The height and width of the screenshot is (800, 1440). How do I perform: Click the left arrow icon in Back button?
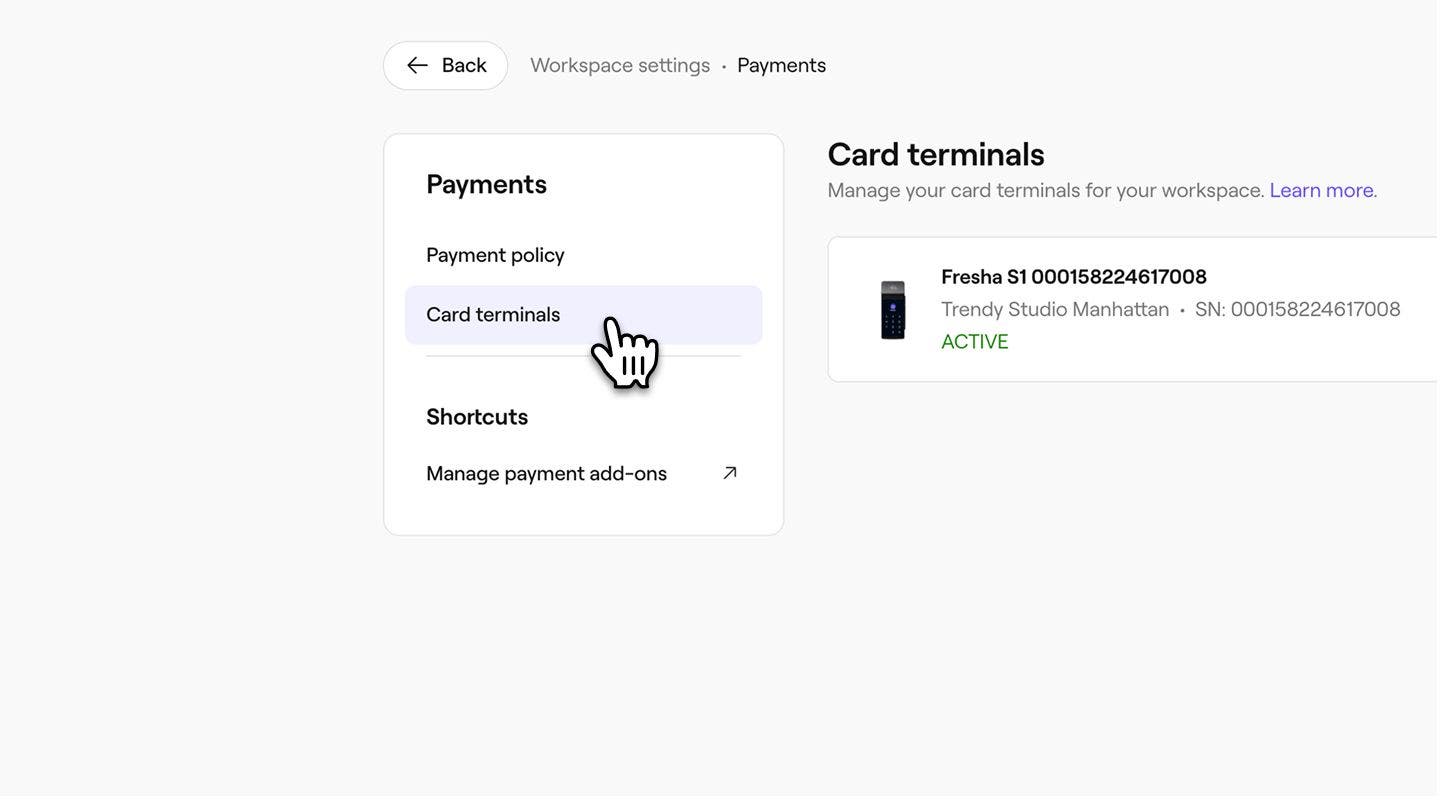[x=417, y=66]
